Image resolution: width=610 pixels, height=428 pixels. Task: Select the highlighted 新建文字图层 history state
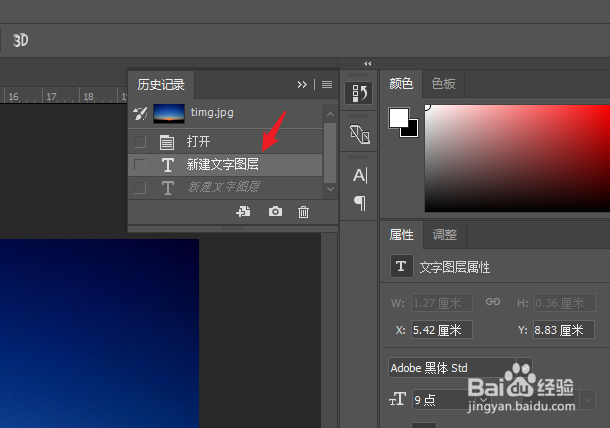click(225, 165)
